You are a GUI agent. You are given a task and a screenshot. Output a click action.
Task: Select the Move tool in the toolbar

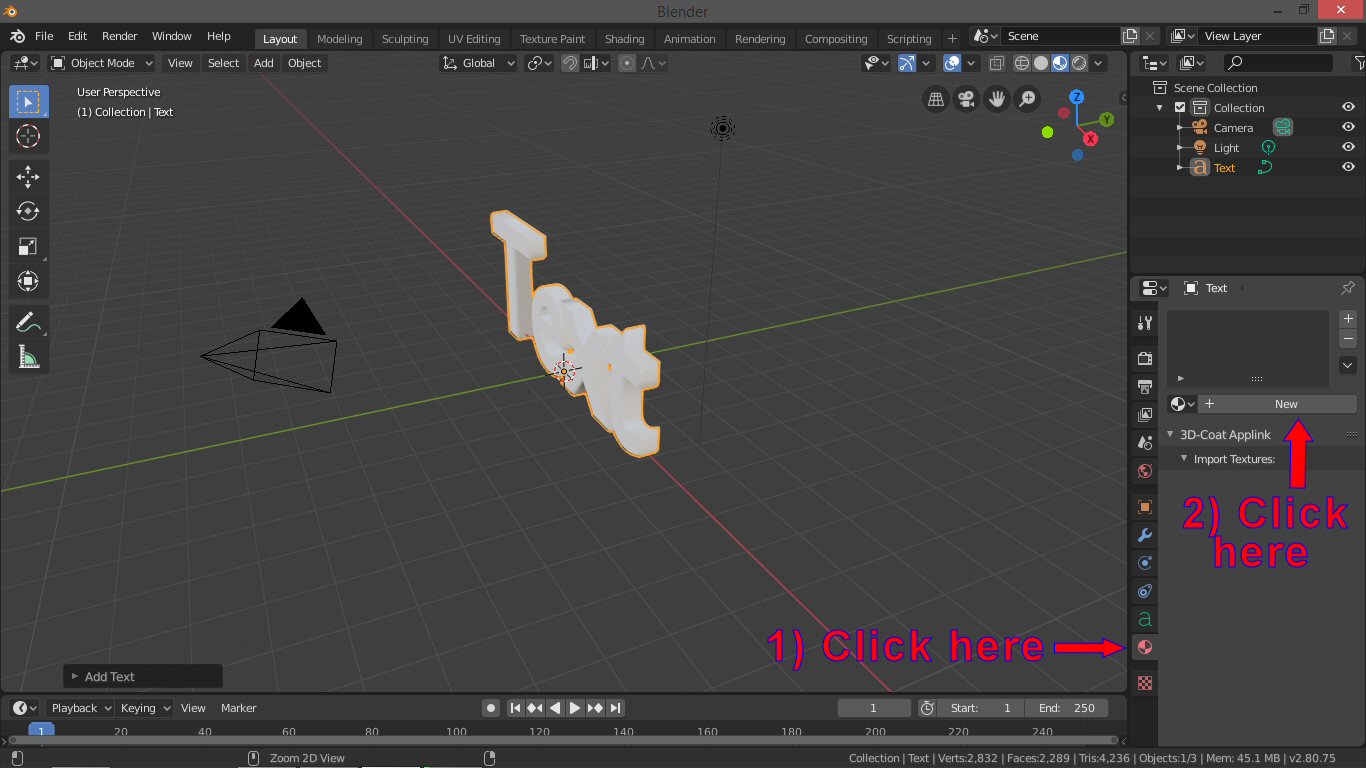tap(28, 176)
